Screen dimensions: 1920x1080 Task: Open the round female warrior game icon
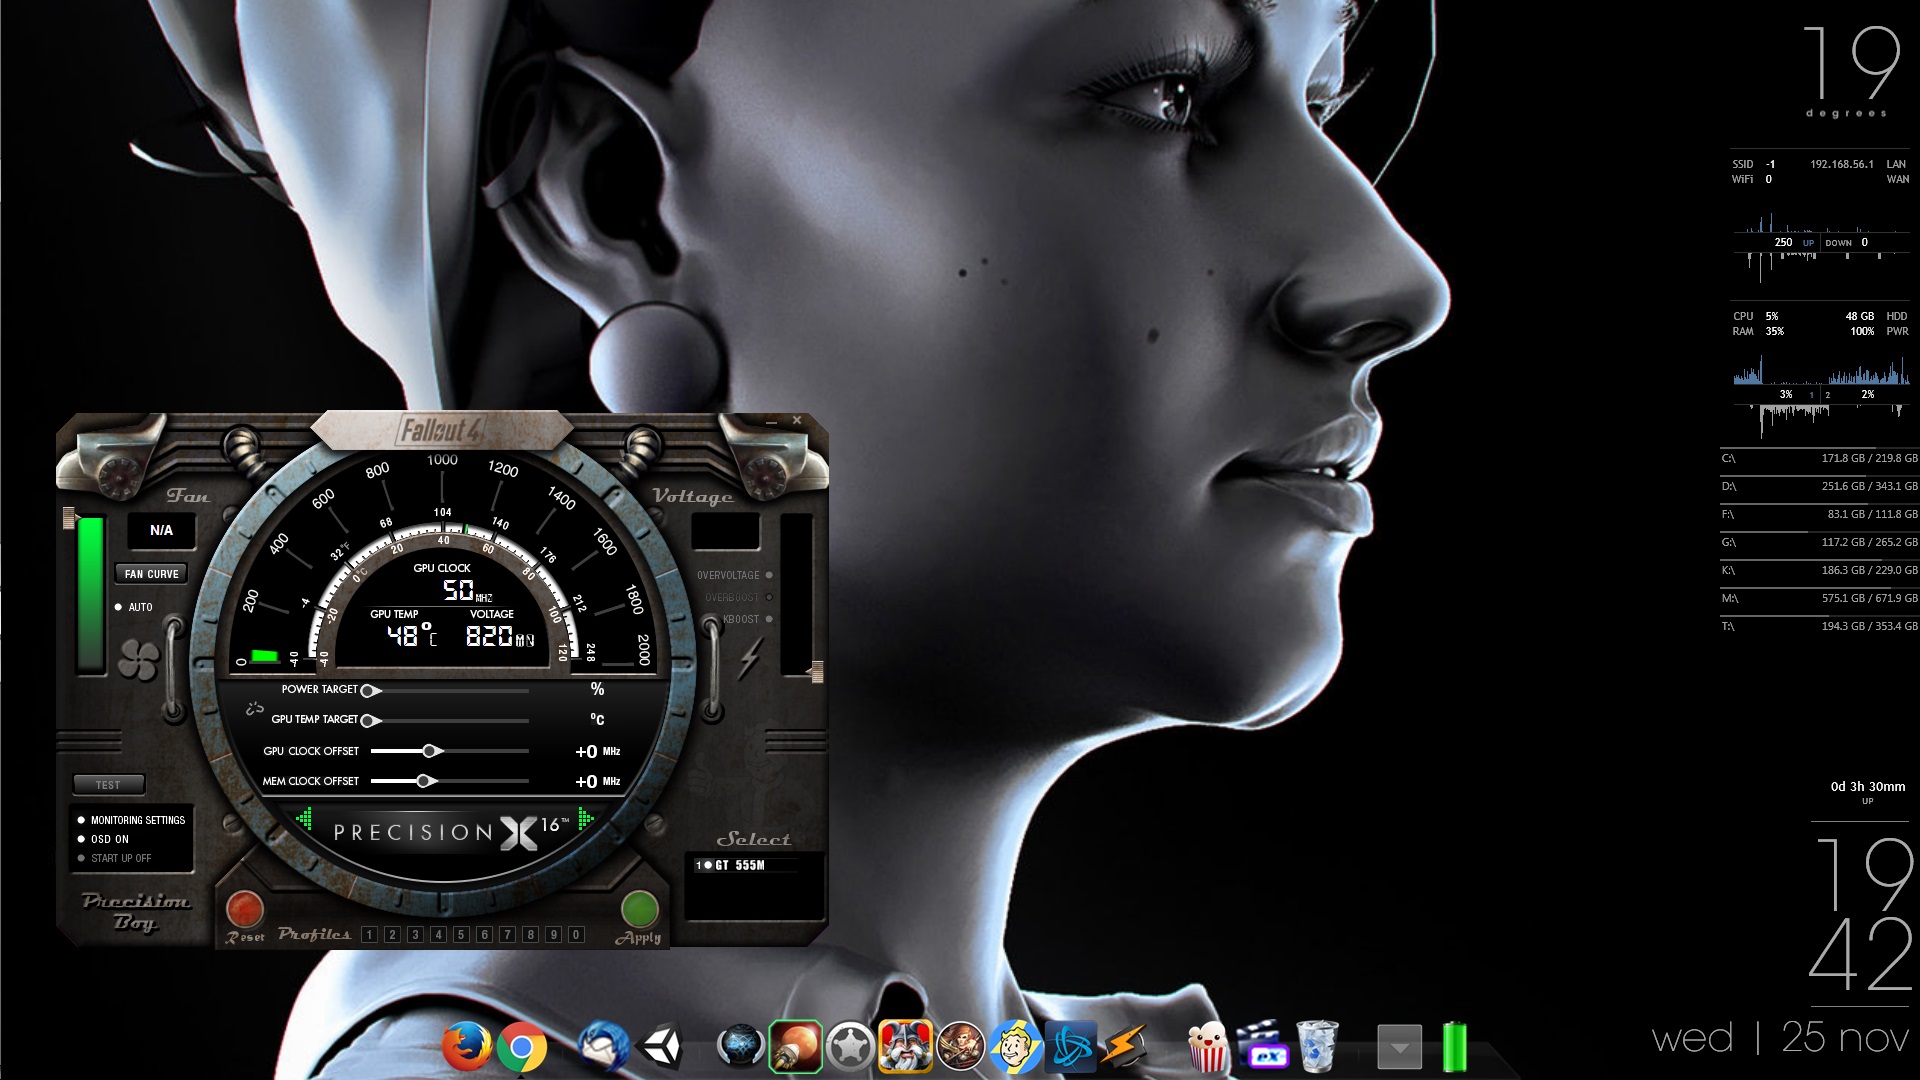point(960,1047)
